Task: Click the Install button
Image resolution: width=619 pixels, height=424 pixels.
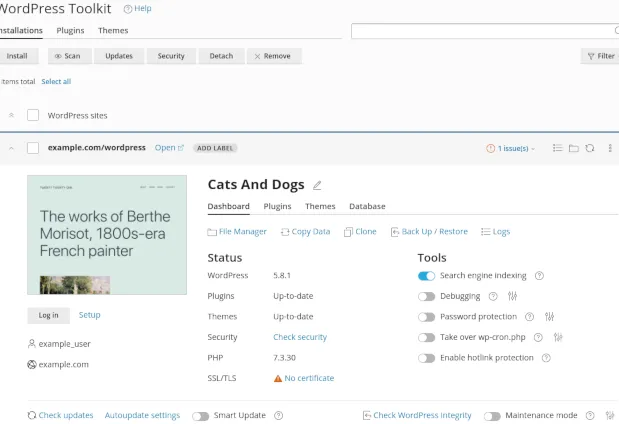Action: click(x=17, y=56)
